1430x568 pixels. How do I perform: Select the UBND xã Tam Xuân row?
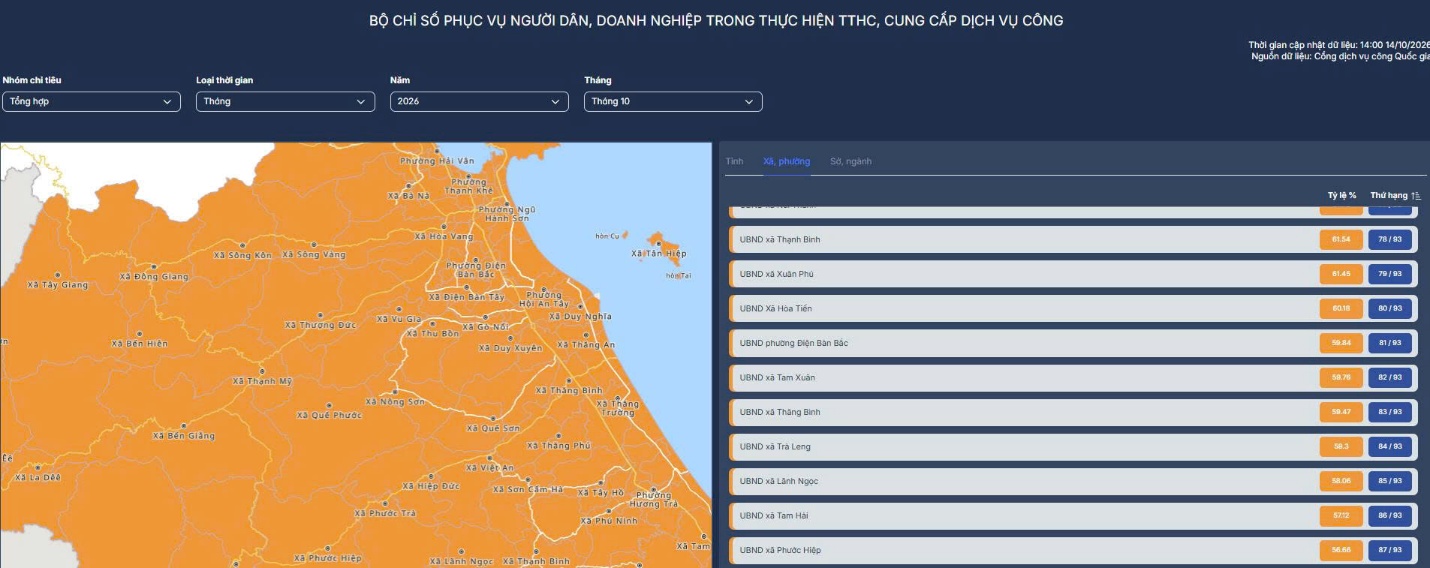(1072, 378)
